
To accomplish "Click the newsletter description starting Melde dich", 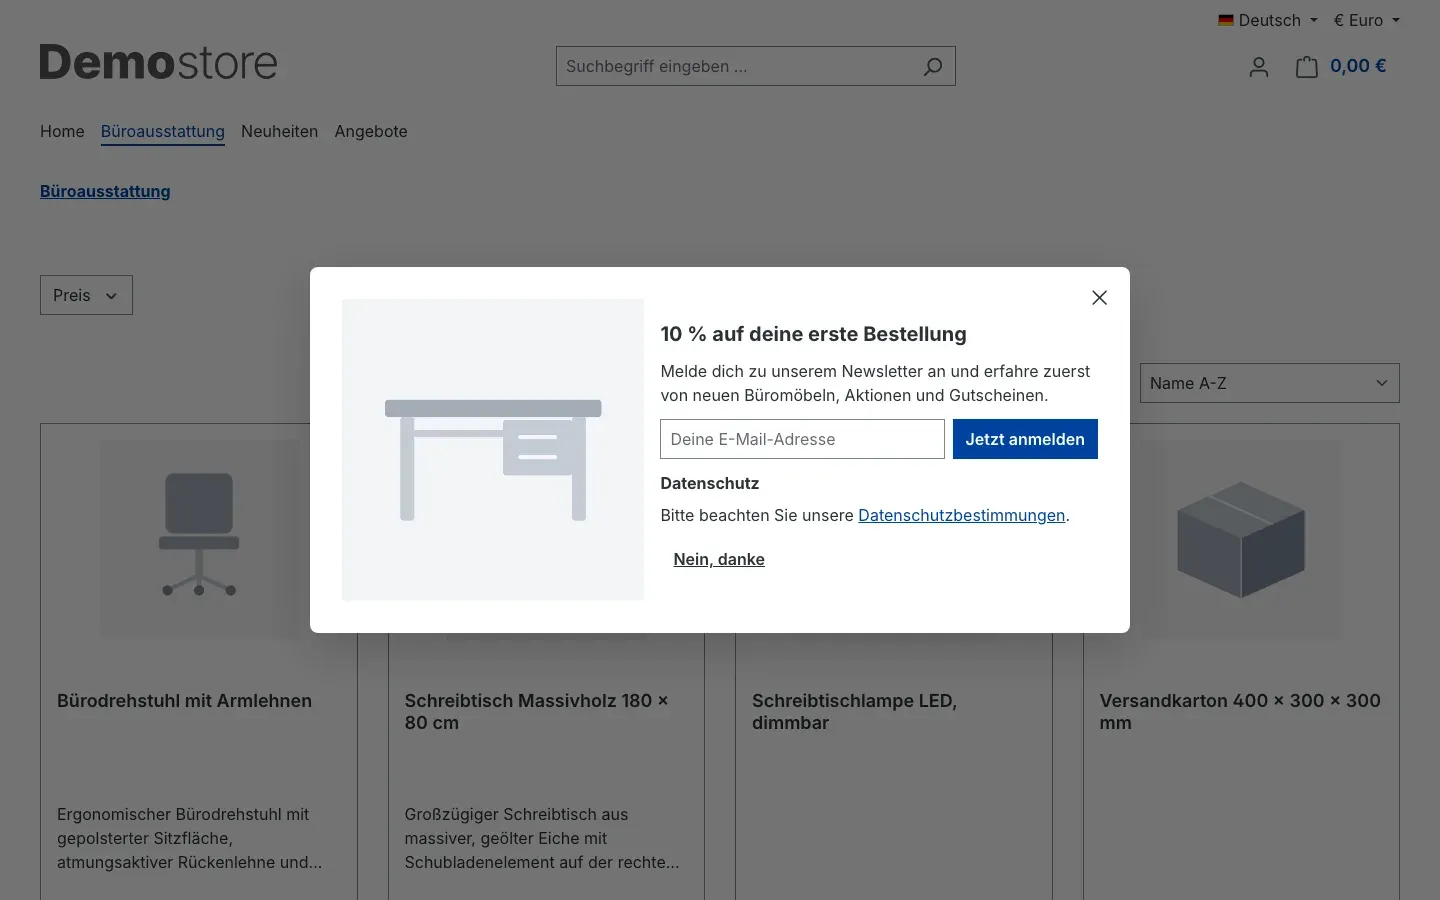I will click(875, 383).
